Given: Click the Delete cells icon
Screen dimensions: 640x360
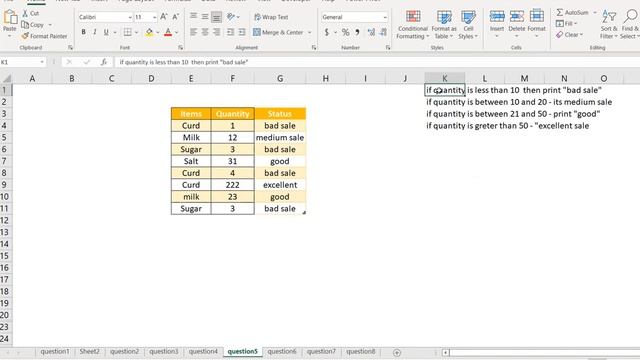Looking at the screenshot, I should 516,16.
